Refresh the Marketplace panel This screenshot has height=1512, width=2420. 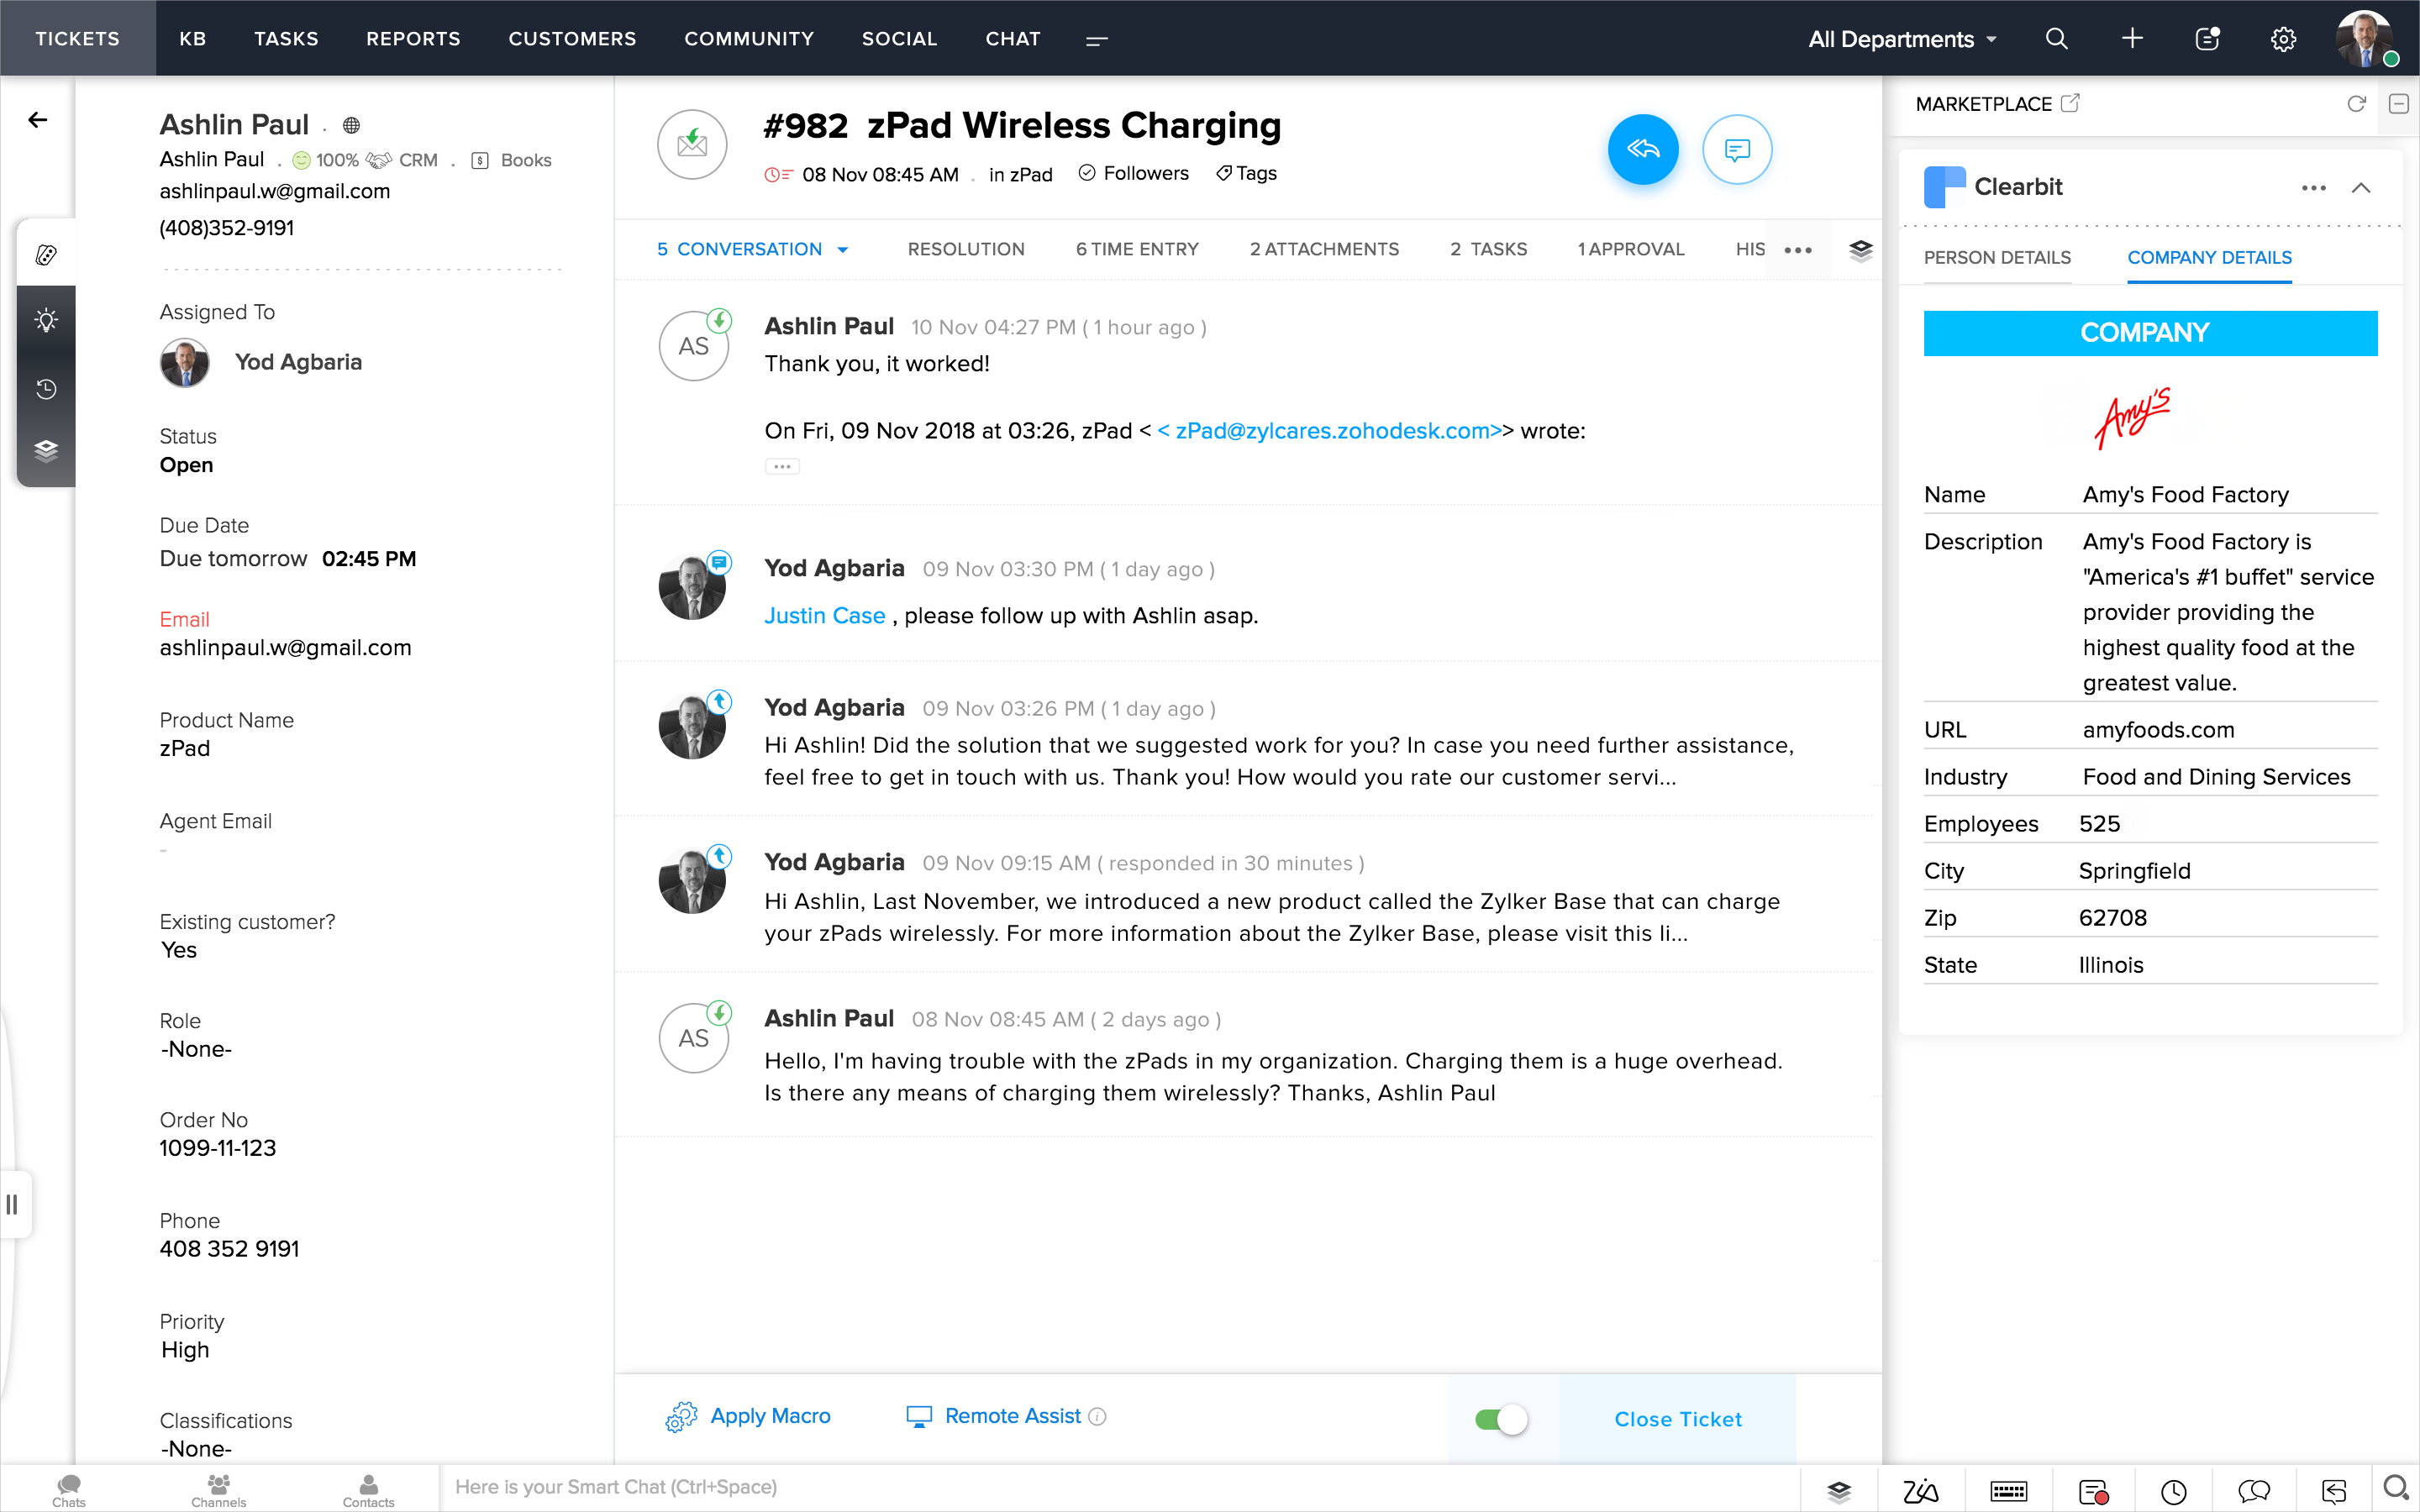point(2356,104)
